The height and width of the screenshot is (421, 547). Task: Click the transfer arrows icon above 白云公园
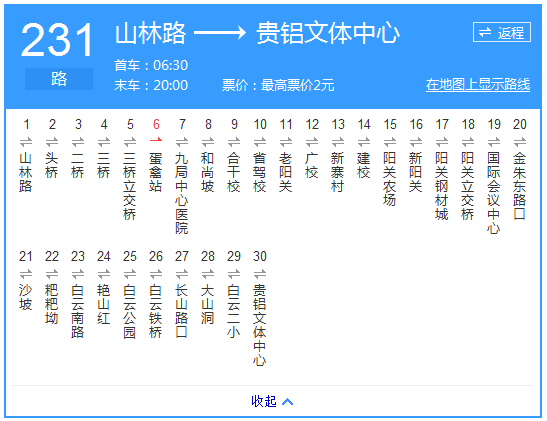130,274
